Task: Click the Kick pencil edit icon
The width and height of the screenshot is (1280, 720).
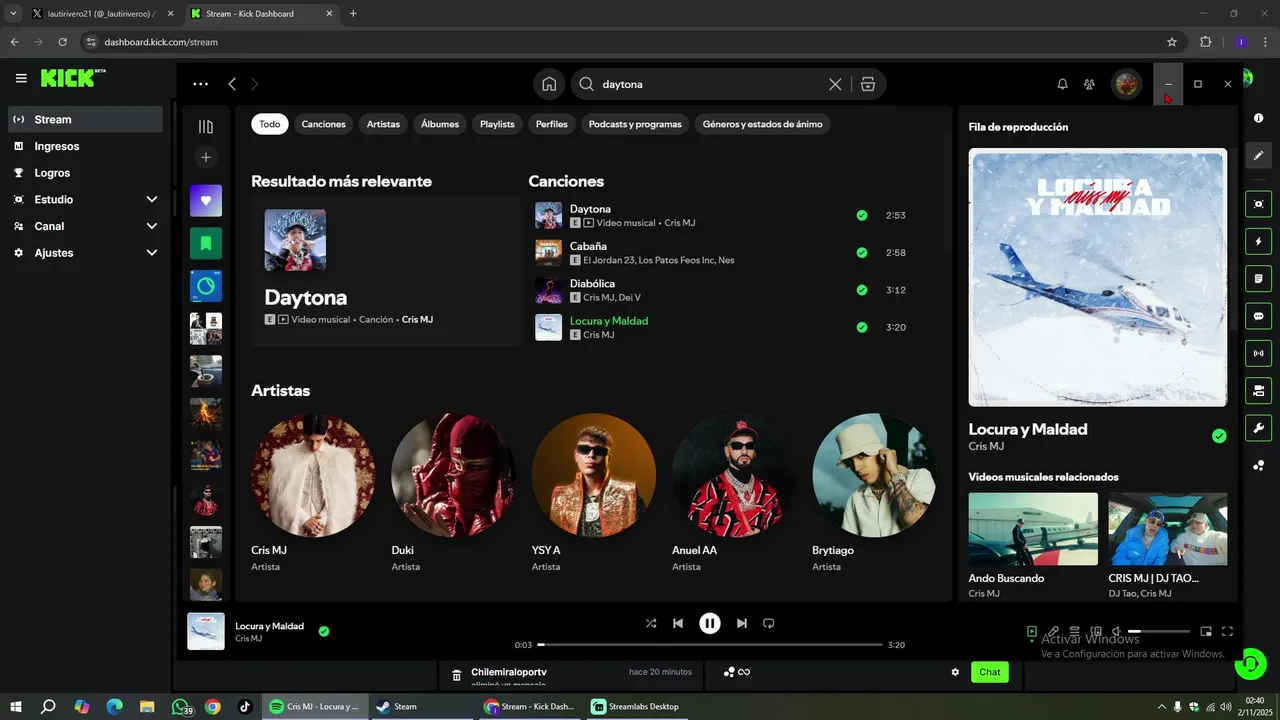Action: tap(1258, 155)
